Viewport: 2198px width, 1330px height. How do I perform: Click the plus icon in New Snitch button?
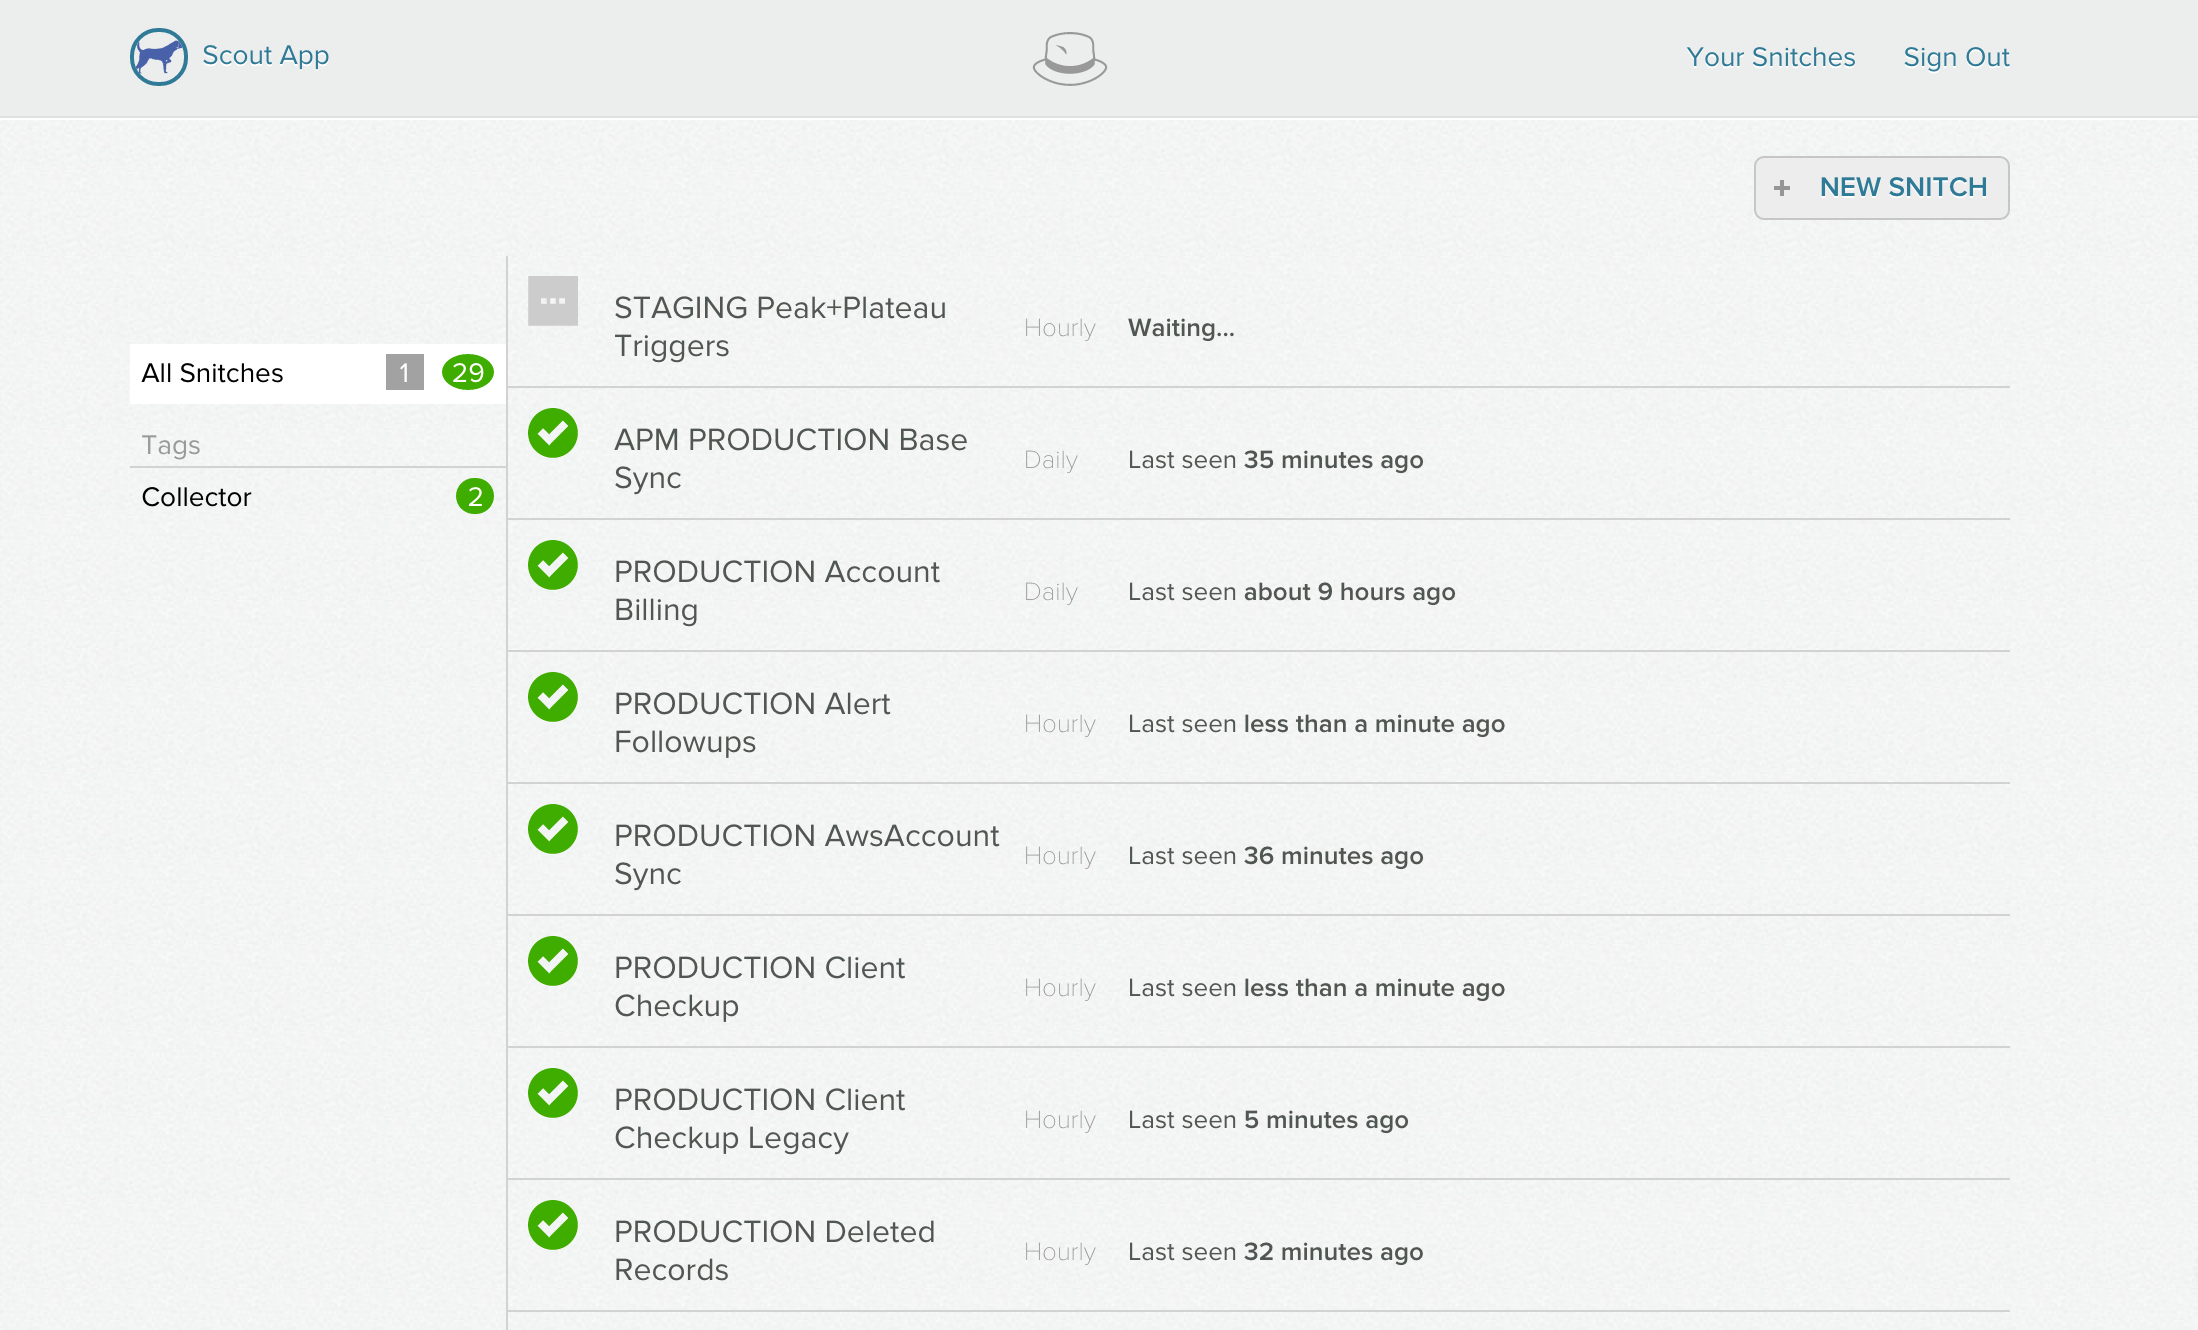point(1782,188)
